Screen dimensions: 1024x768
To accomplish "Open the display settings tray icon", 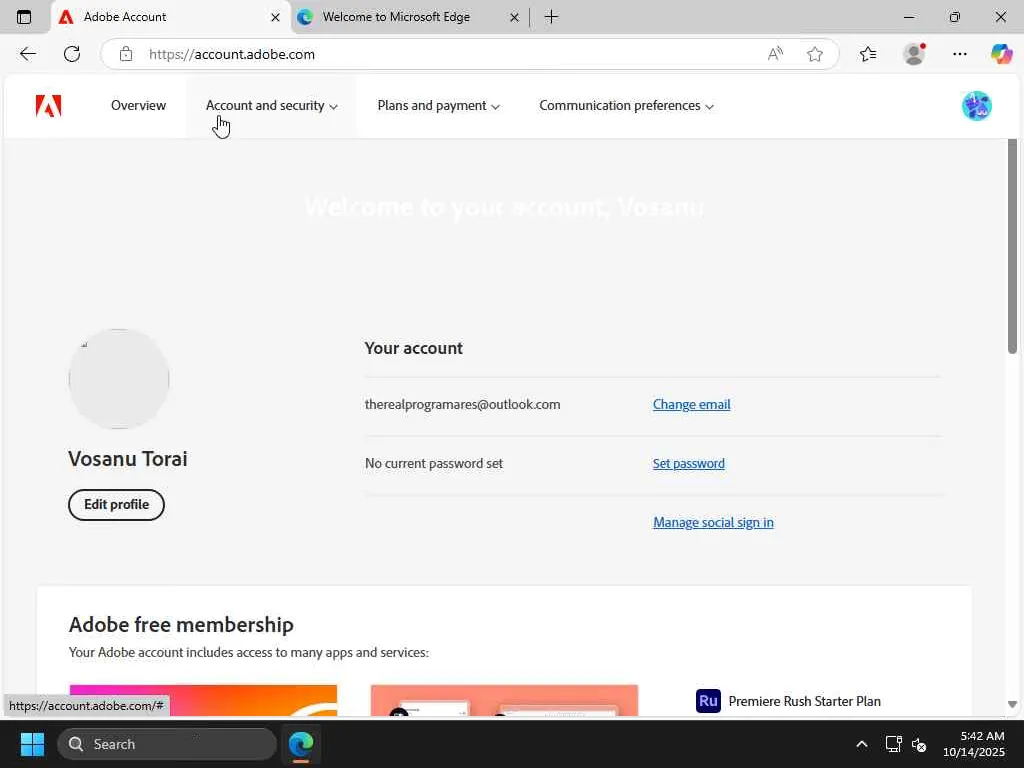I will coord(893,744).
